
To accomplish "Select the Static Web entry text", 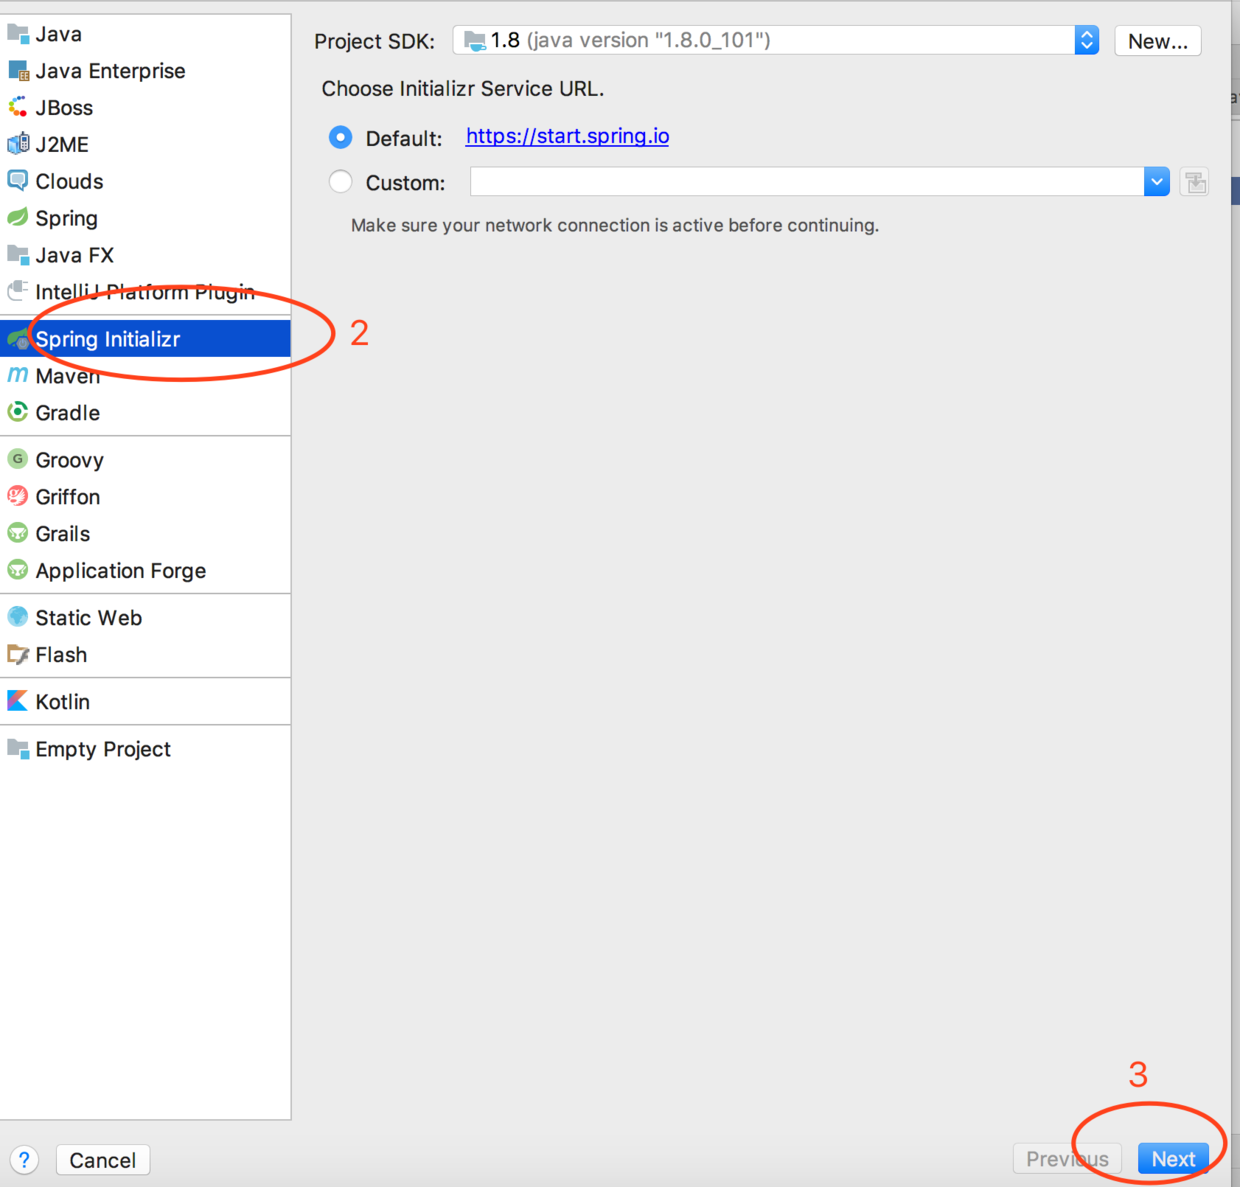I will click(x=89, y=618).
